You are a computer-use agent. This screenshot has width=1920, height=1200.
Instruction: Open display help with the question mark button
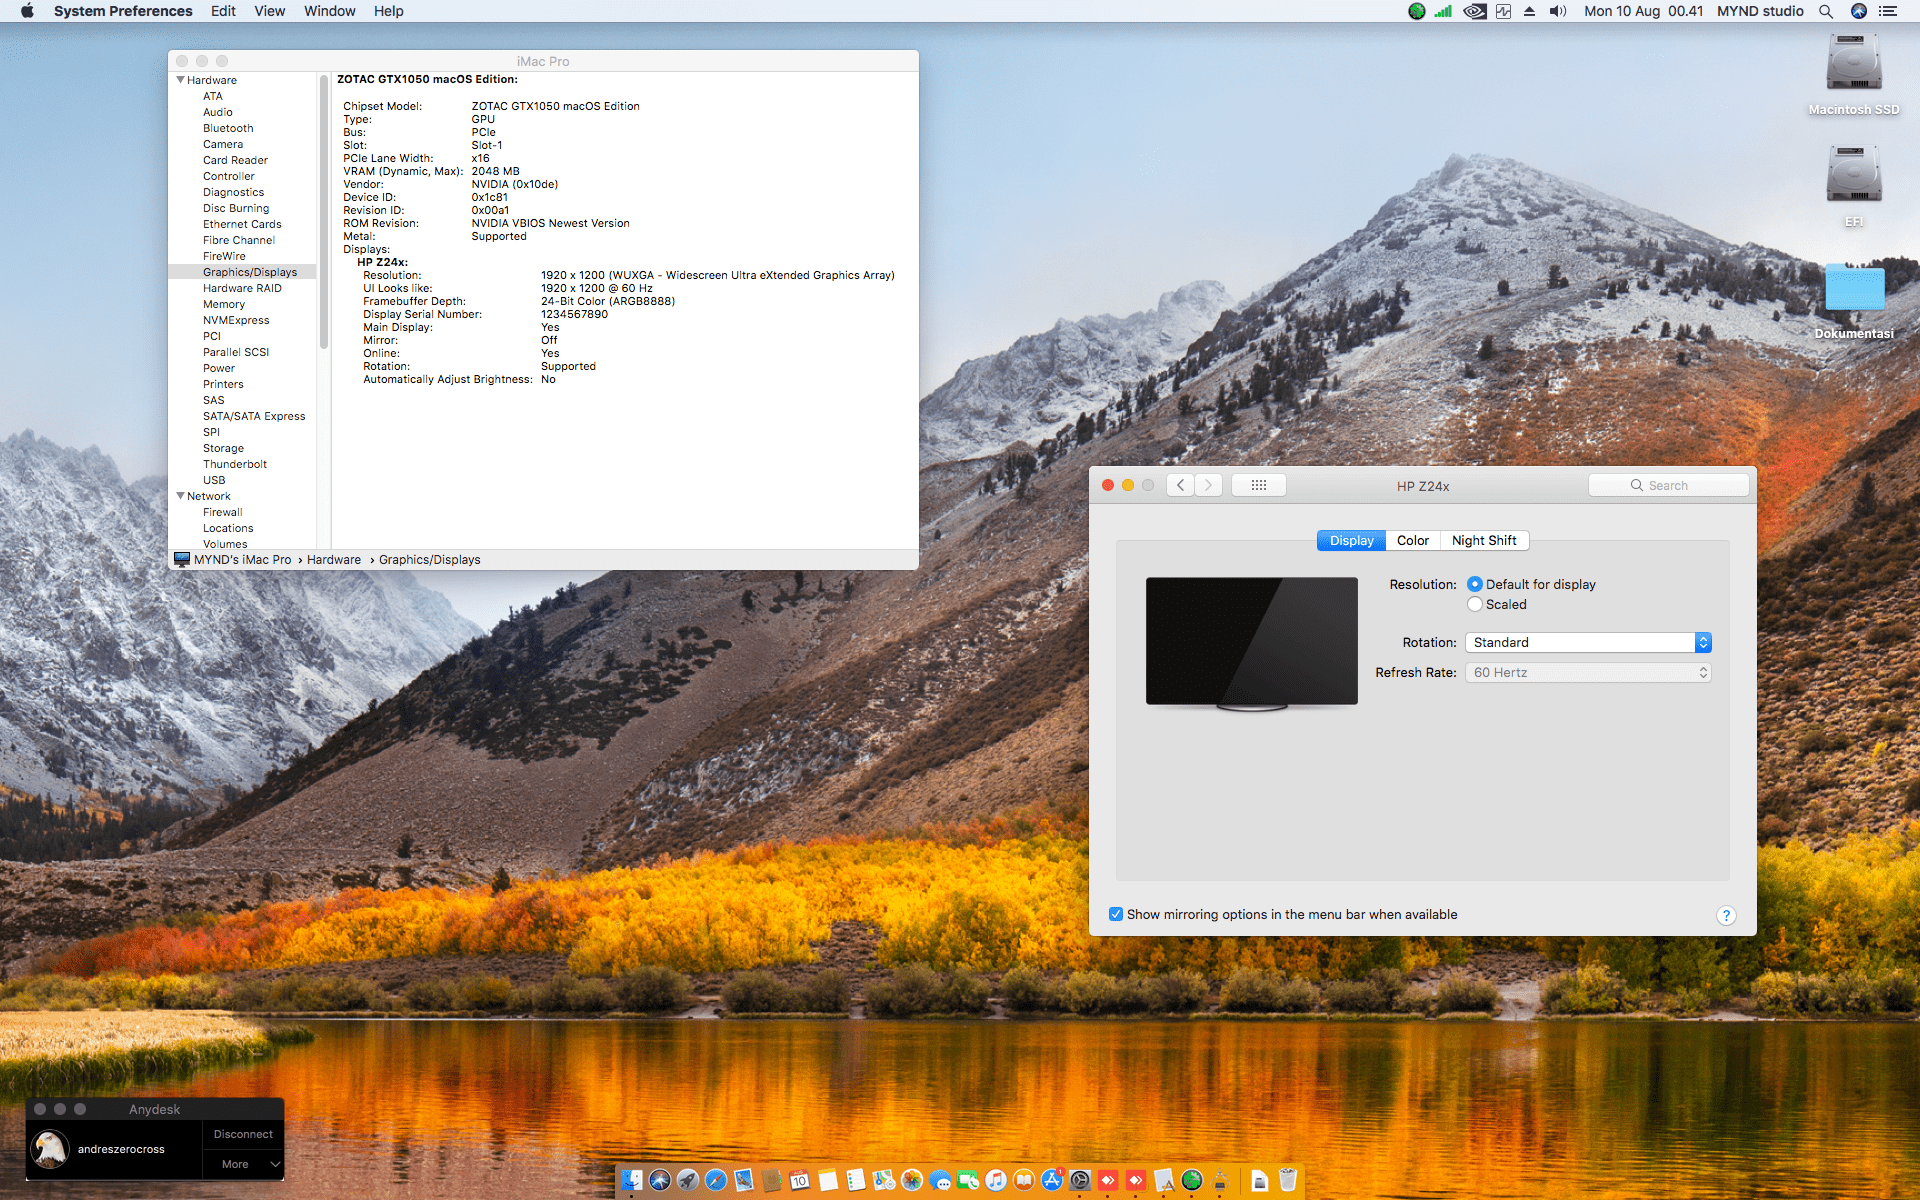tap(1726, 915)
